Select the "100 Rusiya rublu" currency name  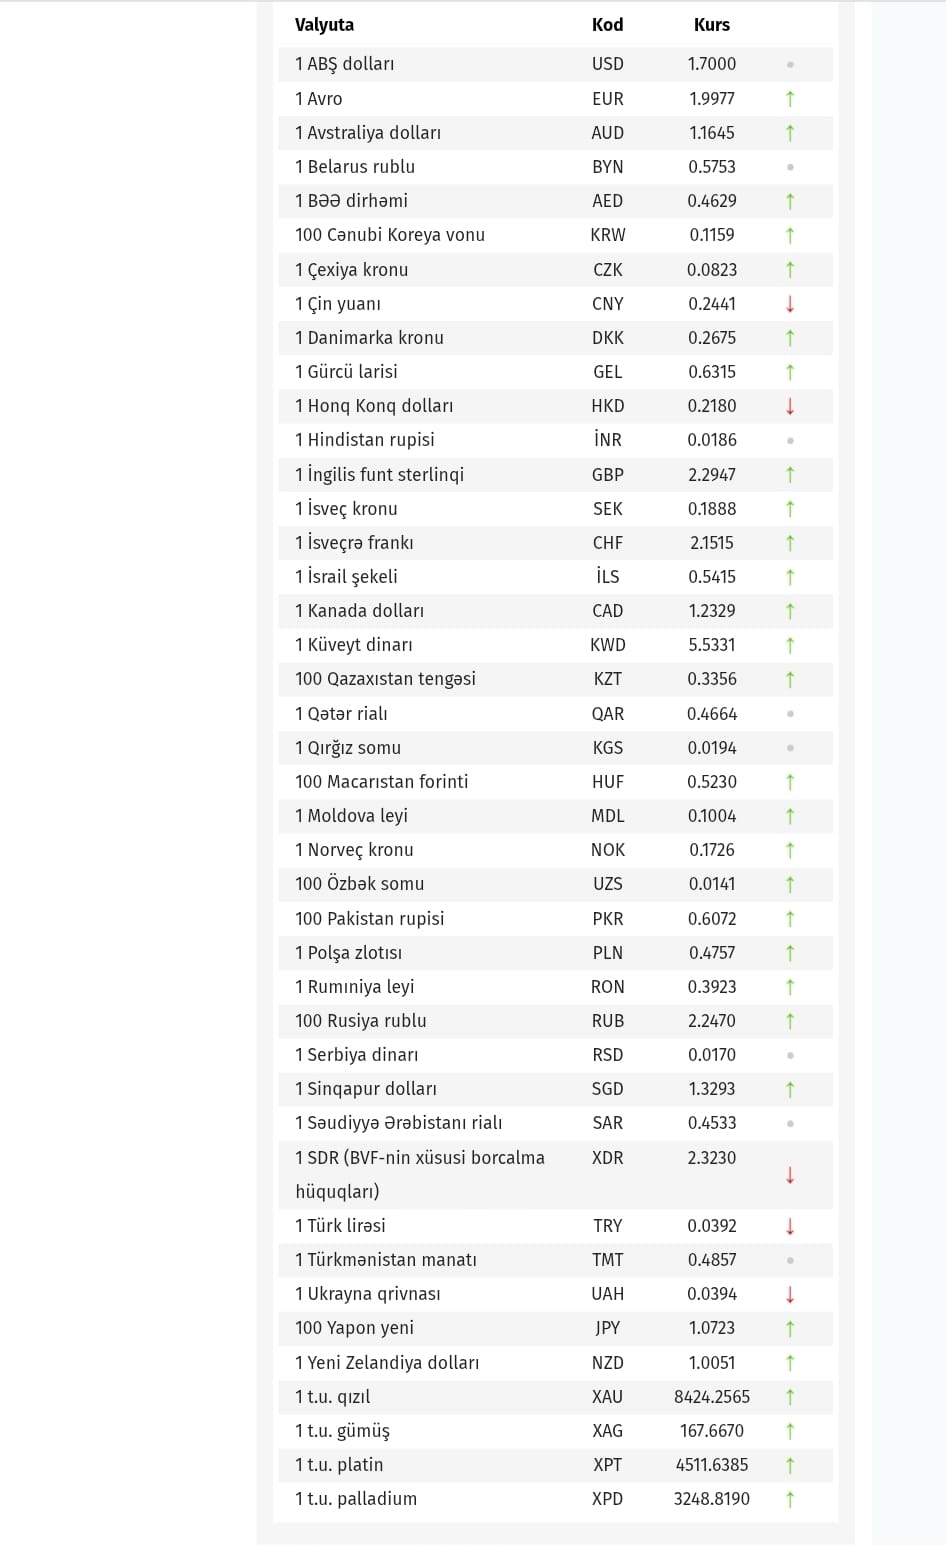[360, 1021]
